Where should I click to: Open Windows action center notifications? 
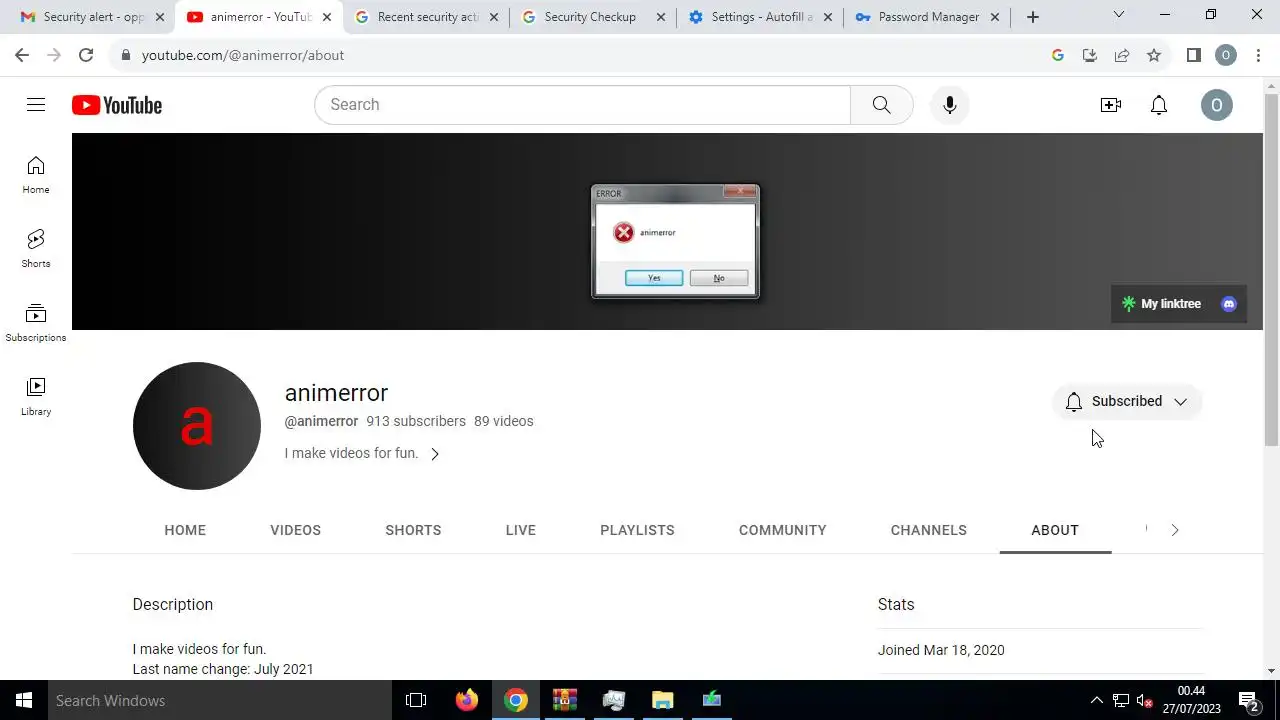[x=1248, y=701]
